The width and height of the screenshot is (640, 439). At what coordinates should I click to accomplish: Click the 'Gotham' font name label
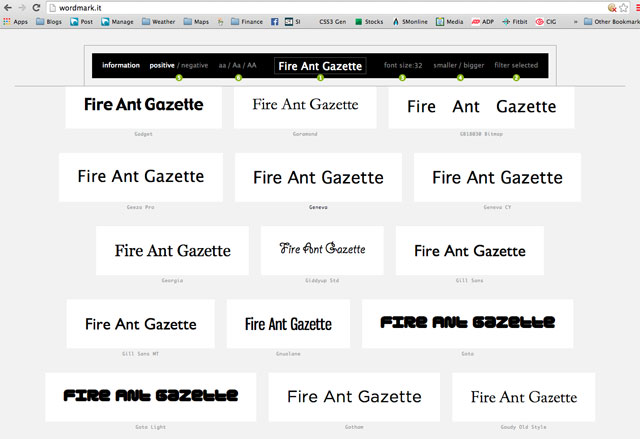click(354, 427)
